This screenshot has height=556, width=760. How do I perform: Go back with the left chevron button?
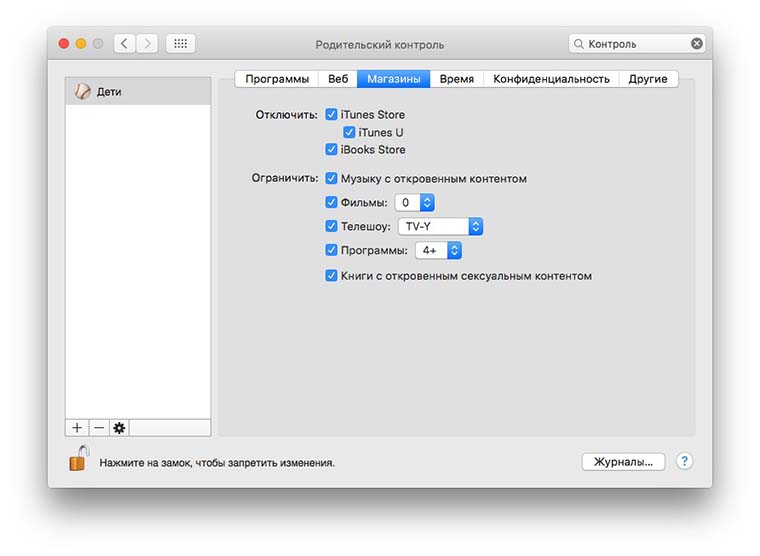pos(125,44)
